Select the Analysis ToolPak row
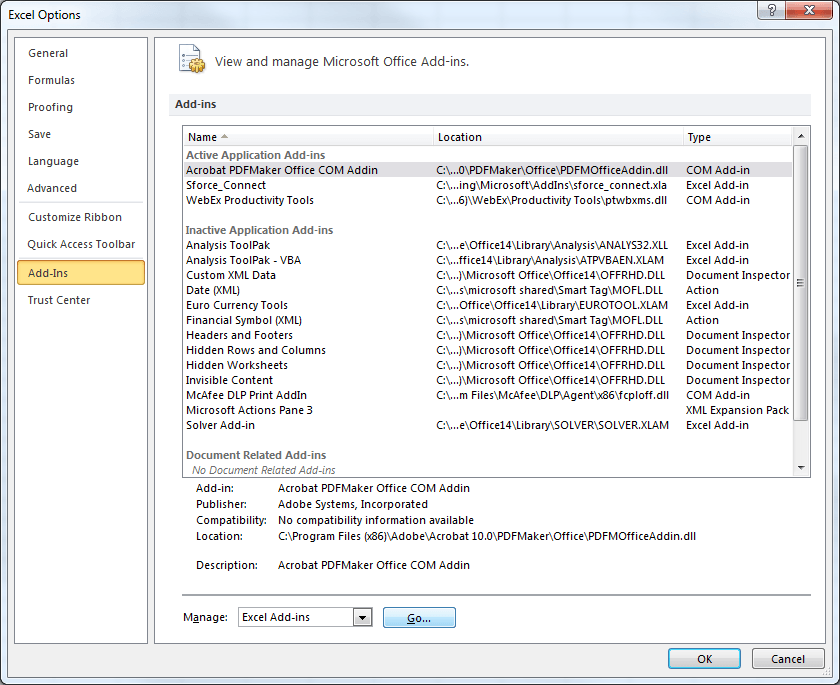This screenshot has height=685, width=840. pyautogui.click(x=488, y=245)
